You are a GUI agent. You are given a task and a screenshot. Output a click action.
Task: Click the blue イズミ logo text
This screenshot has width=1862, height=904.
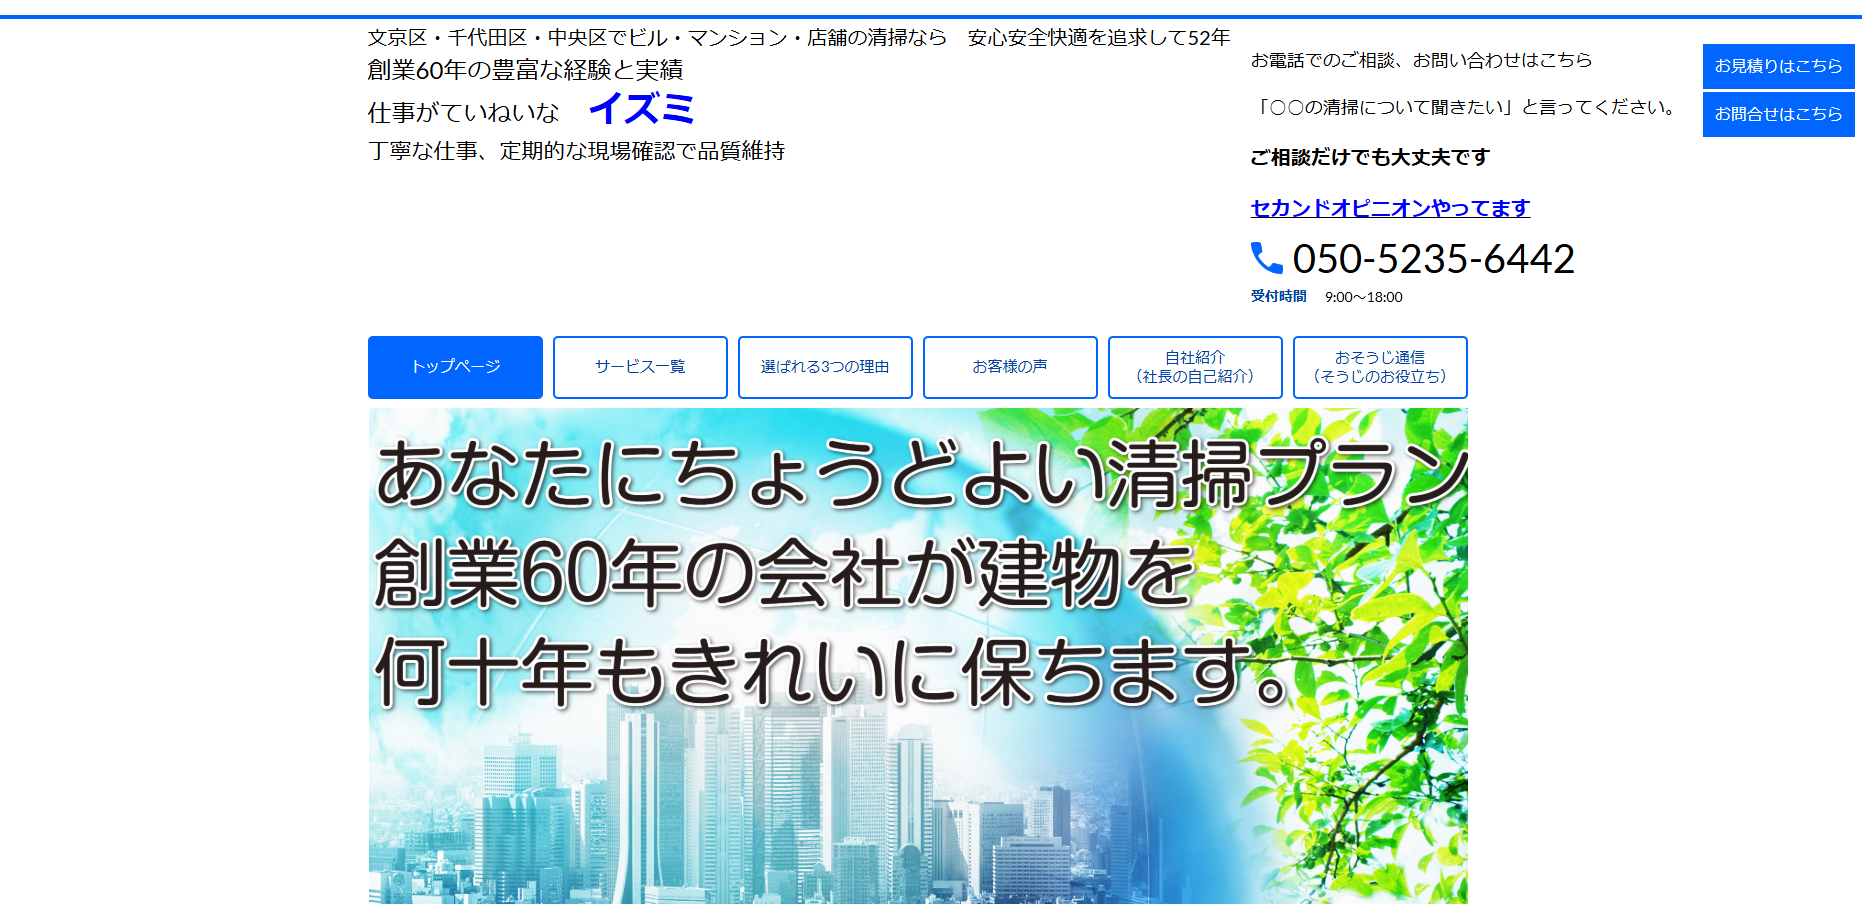642,109
